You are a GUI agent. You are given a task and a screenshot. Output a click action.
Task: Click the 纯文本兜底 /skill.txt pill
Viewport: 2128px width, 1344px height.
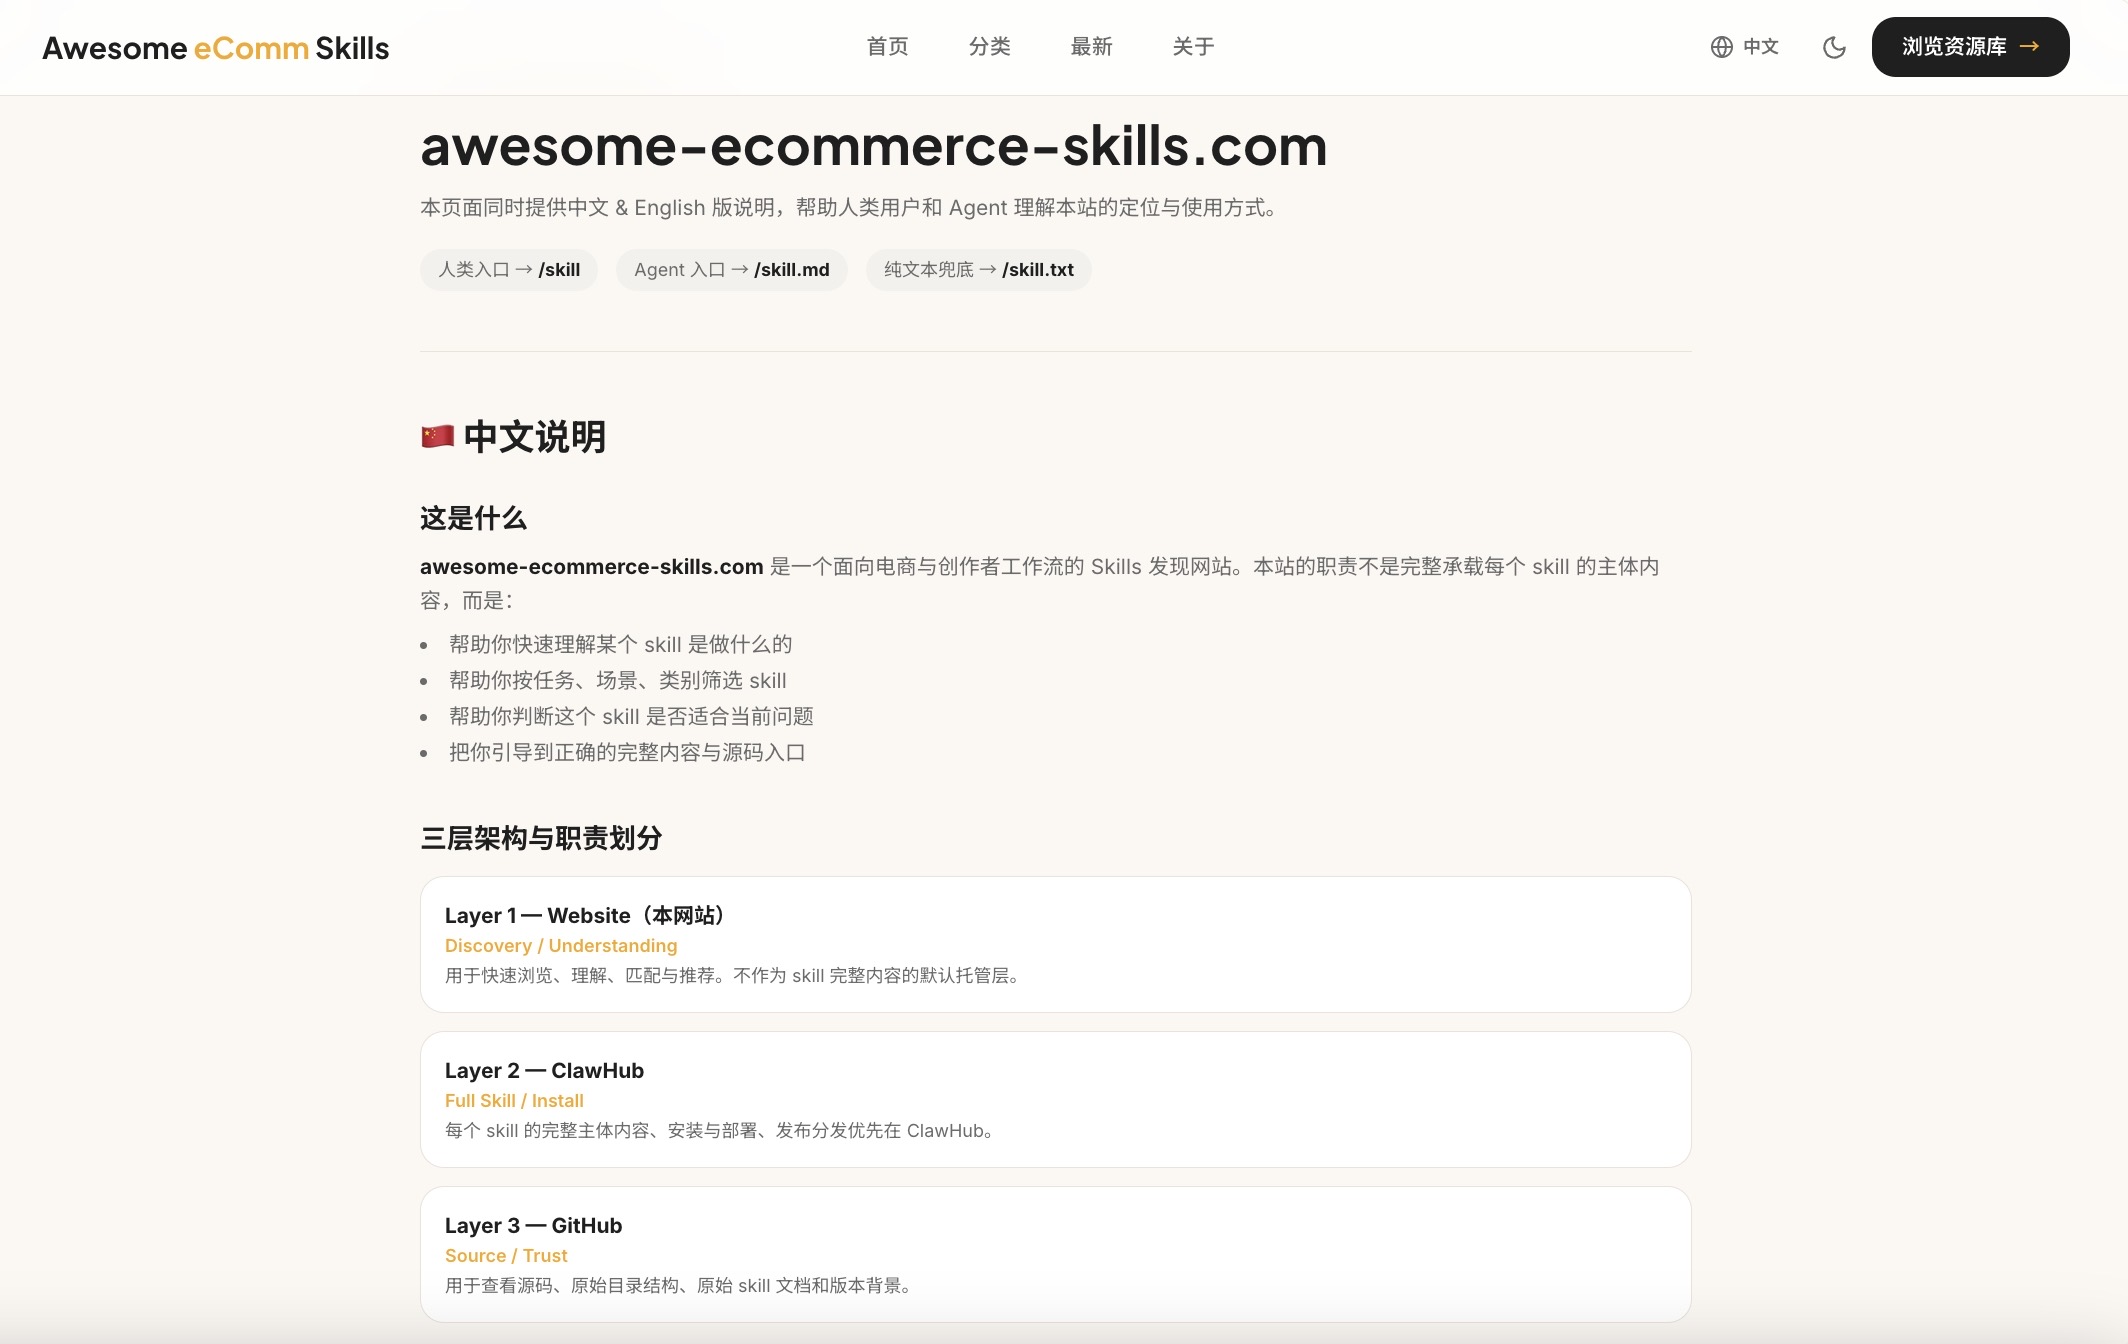(978, 270)
